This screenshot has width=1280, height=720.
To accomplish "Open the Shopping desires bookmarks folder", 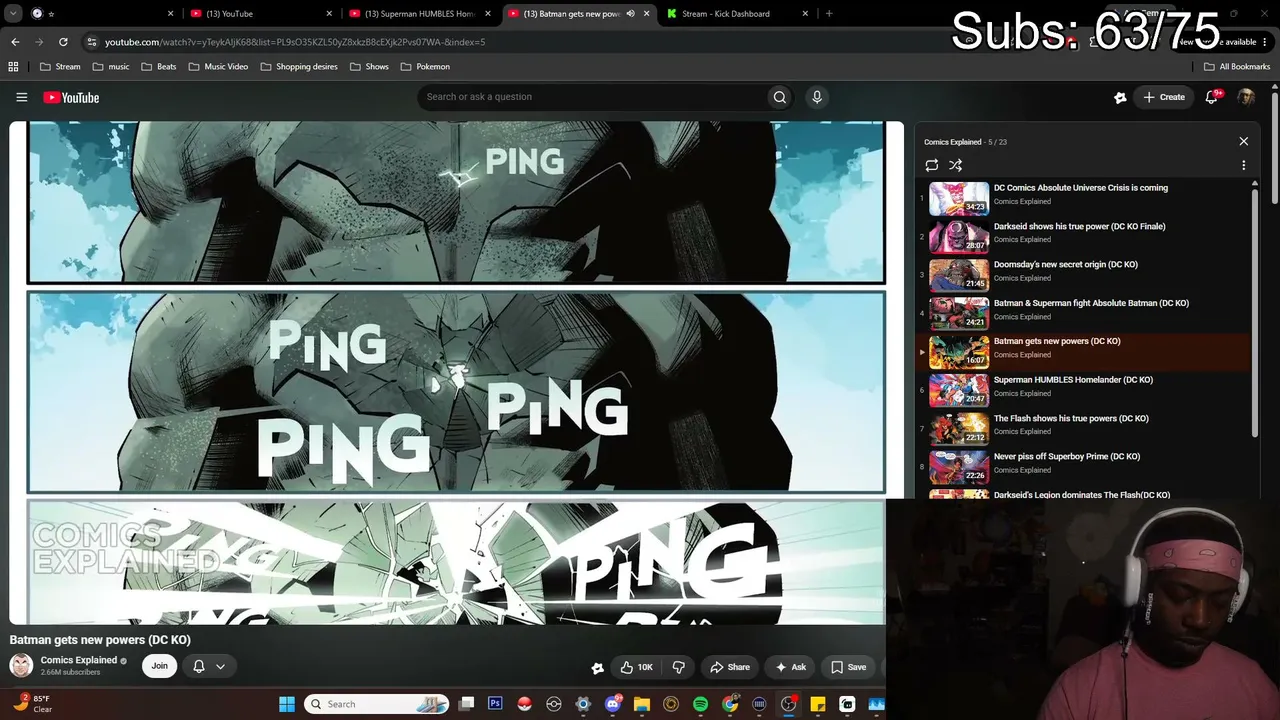I will pyautogui.click(x=299, y=66).
